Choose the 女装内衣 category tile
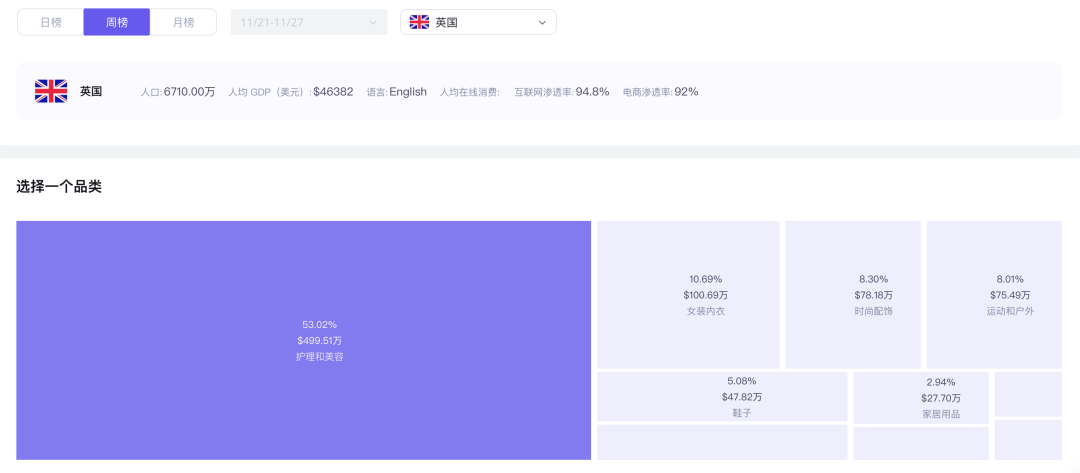 pos(688,295)
